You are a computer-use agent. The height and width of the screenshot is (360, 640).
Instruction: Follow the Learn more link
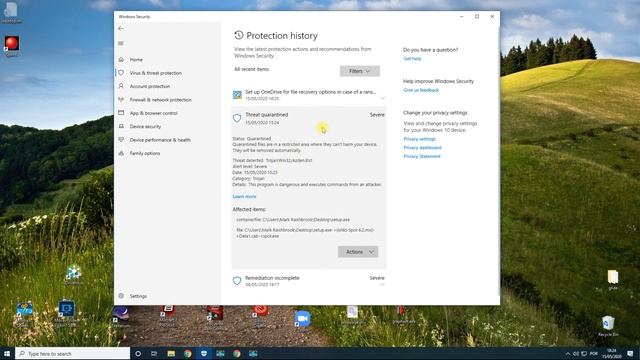[244, 197]
